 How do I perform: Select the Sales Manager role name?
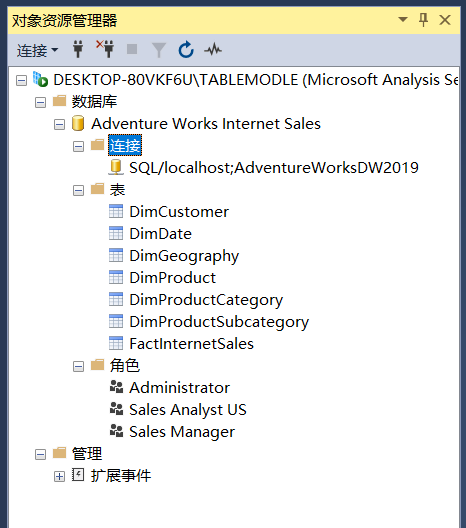coord(182,432)
